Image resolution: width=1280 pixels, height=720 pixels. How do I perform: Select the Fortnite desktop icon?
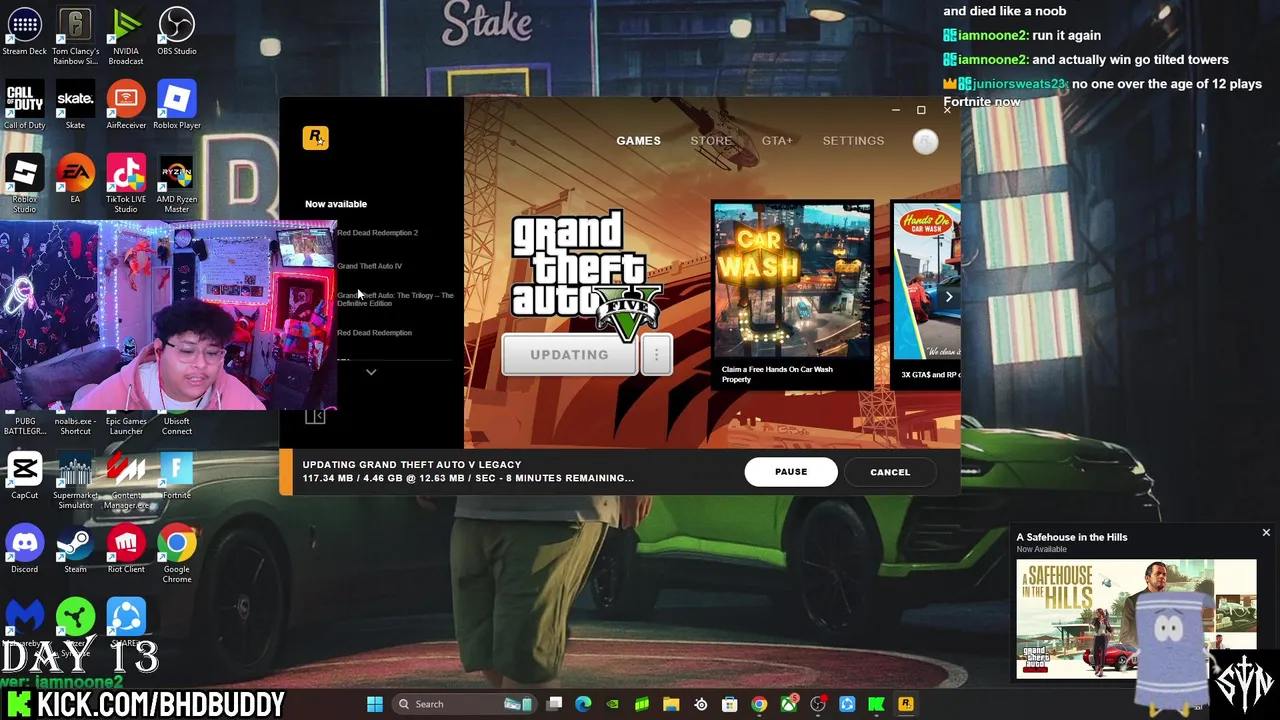click(x=177, y=476)
